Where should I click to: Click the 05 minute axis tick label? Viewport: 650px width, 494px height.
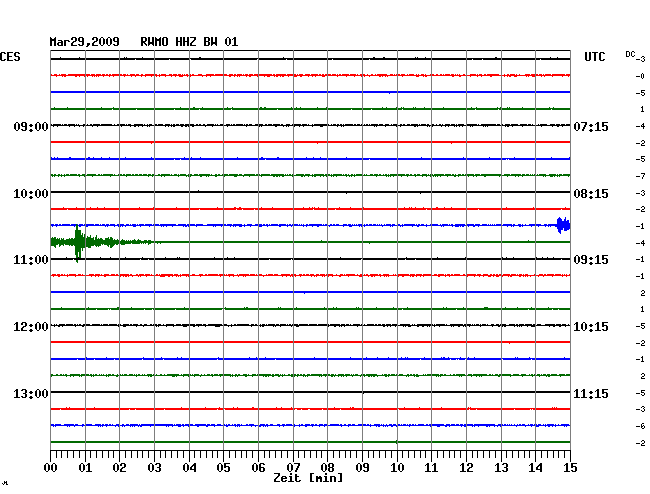[223, 467]
